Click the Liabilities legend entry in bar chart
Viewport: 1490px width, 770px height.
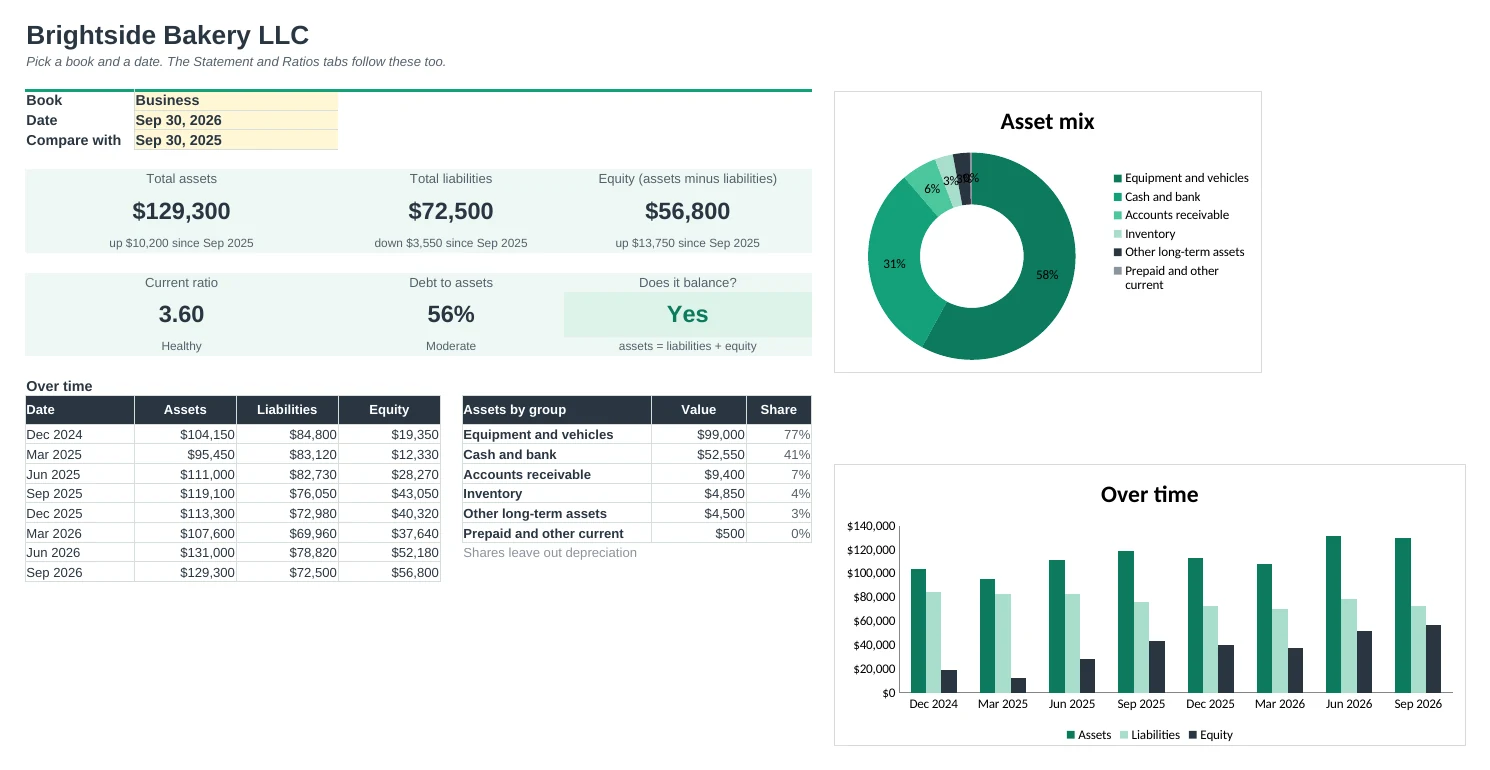pyautogui.click(x=1149, y=735)
